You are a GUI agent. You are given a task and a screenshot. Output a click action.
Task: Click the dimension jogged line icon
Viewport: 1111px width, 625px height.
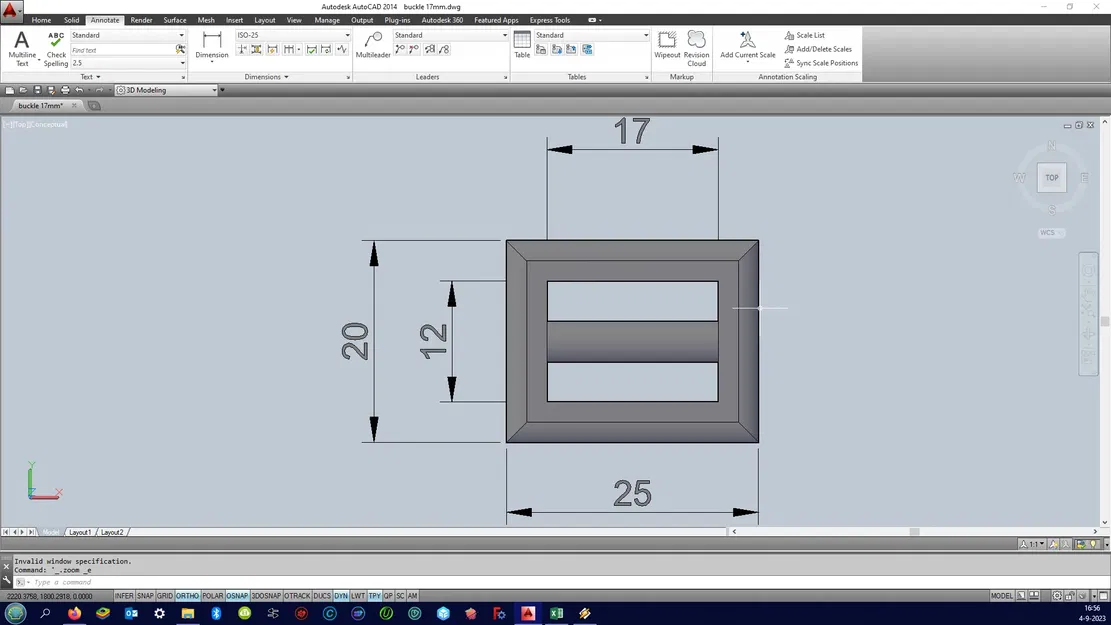click(342, 50)
